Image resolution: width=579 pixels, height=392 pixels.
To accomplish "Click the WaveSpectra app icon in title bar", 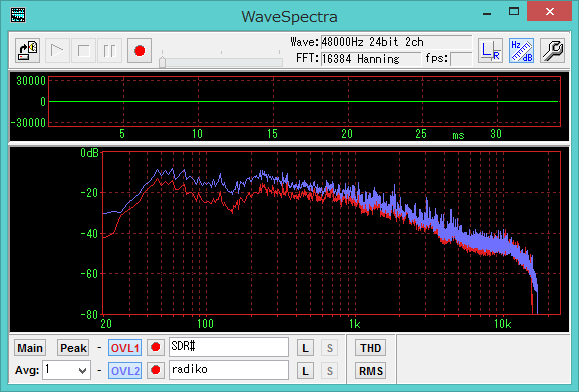I will pyautogui.click(x=18, y=15).
